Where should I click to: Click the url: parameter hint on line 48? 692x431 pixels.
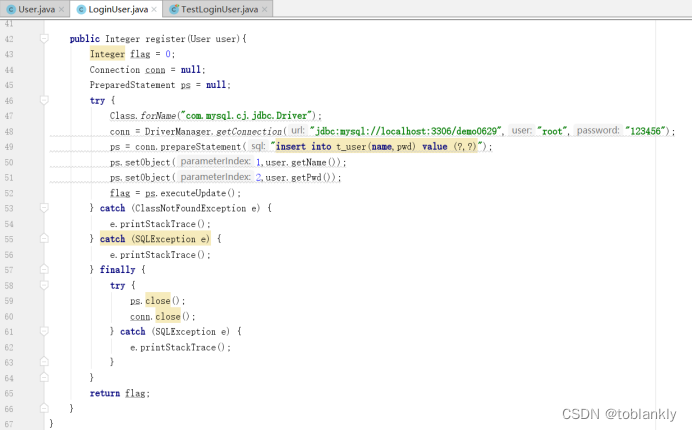tap(297, 131)
